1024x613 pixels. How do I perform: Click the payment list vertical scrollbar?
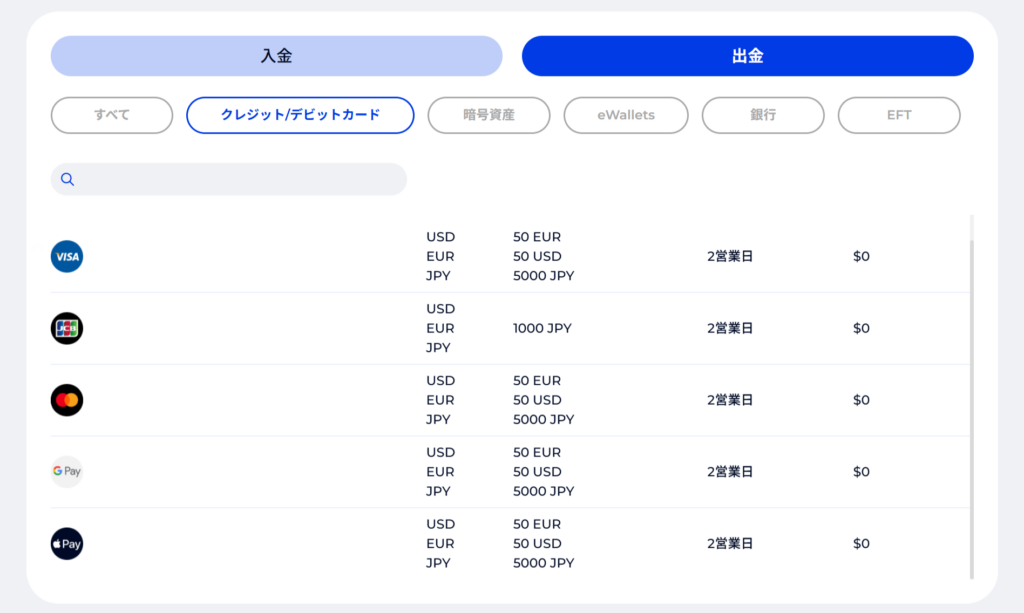point(972,400)
